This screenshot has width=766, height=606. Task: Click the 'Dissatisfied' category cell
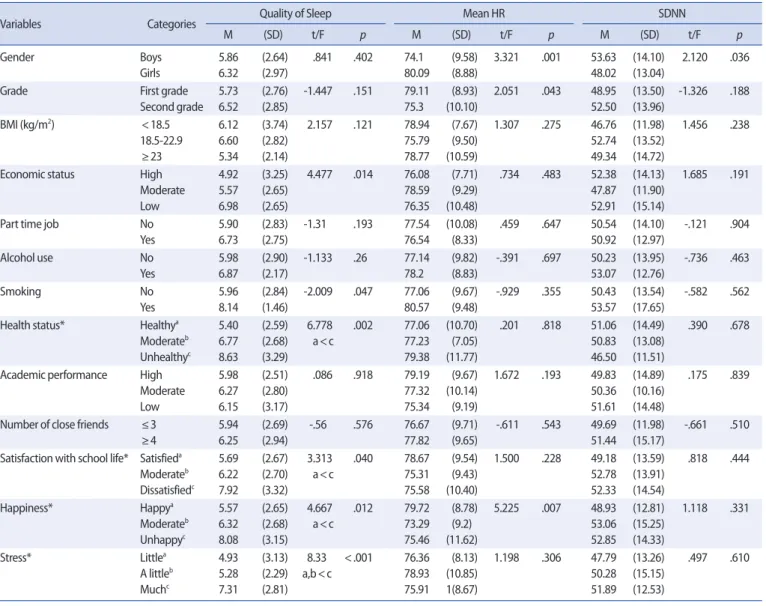click(167, 490)
